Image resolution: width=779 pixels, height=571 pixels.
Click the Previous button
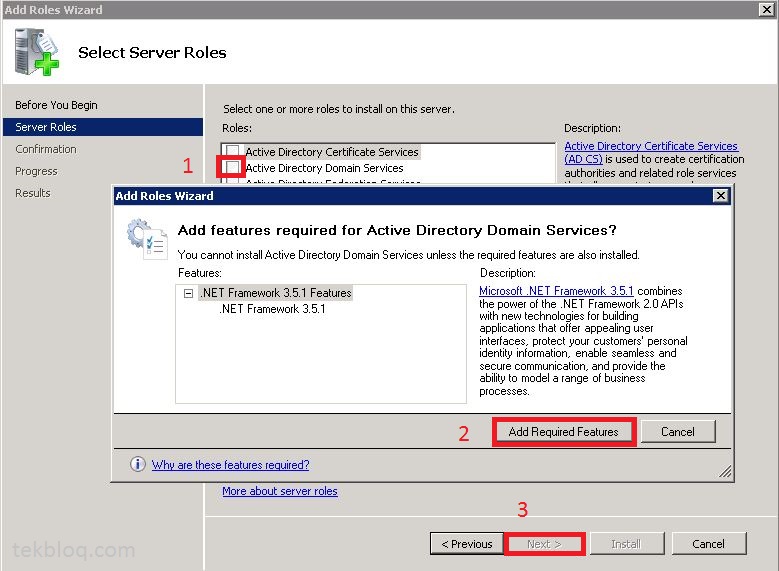(x=467, y=544)
